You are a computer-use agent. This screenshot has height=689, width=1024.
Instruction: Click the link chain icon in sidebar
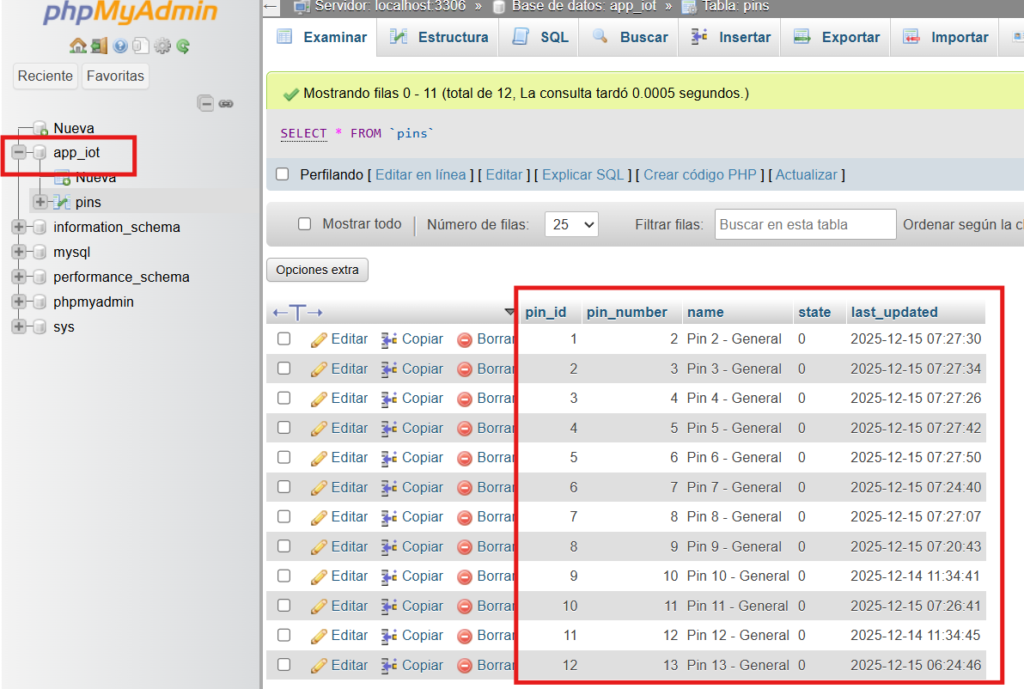[226, 103]
